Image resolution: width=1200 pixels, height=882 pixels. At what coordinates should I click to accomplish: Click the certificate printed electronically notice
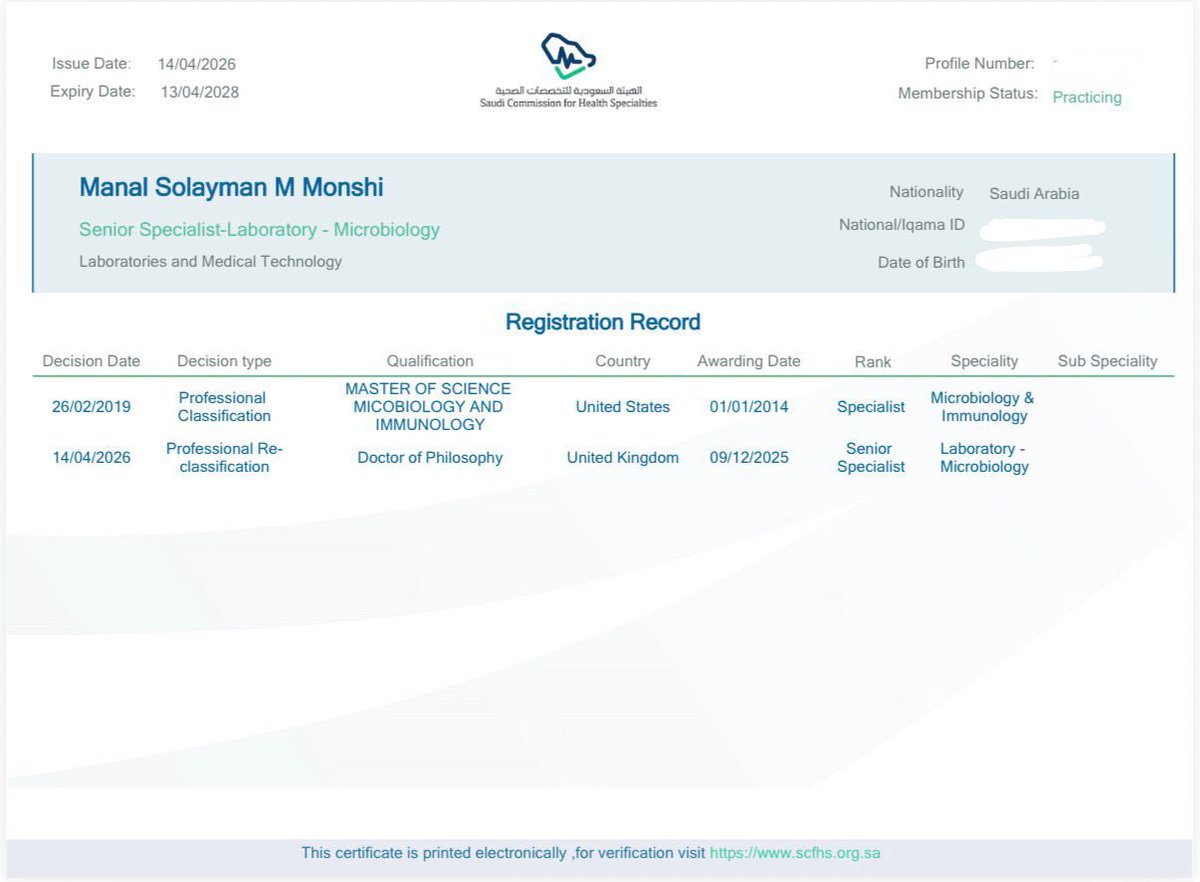503,853
